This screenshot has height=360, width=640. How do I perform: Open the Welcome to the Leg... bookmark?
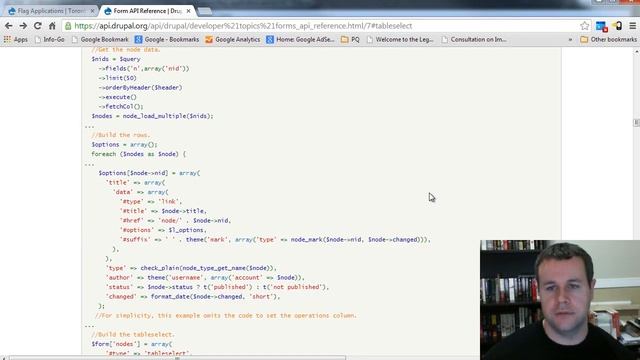point(400,40)
